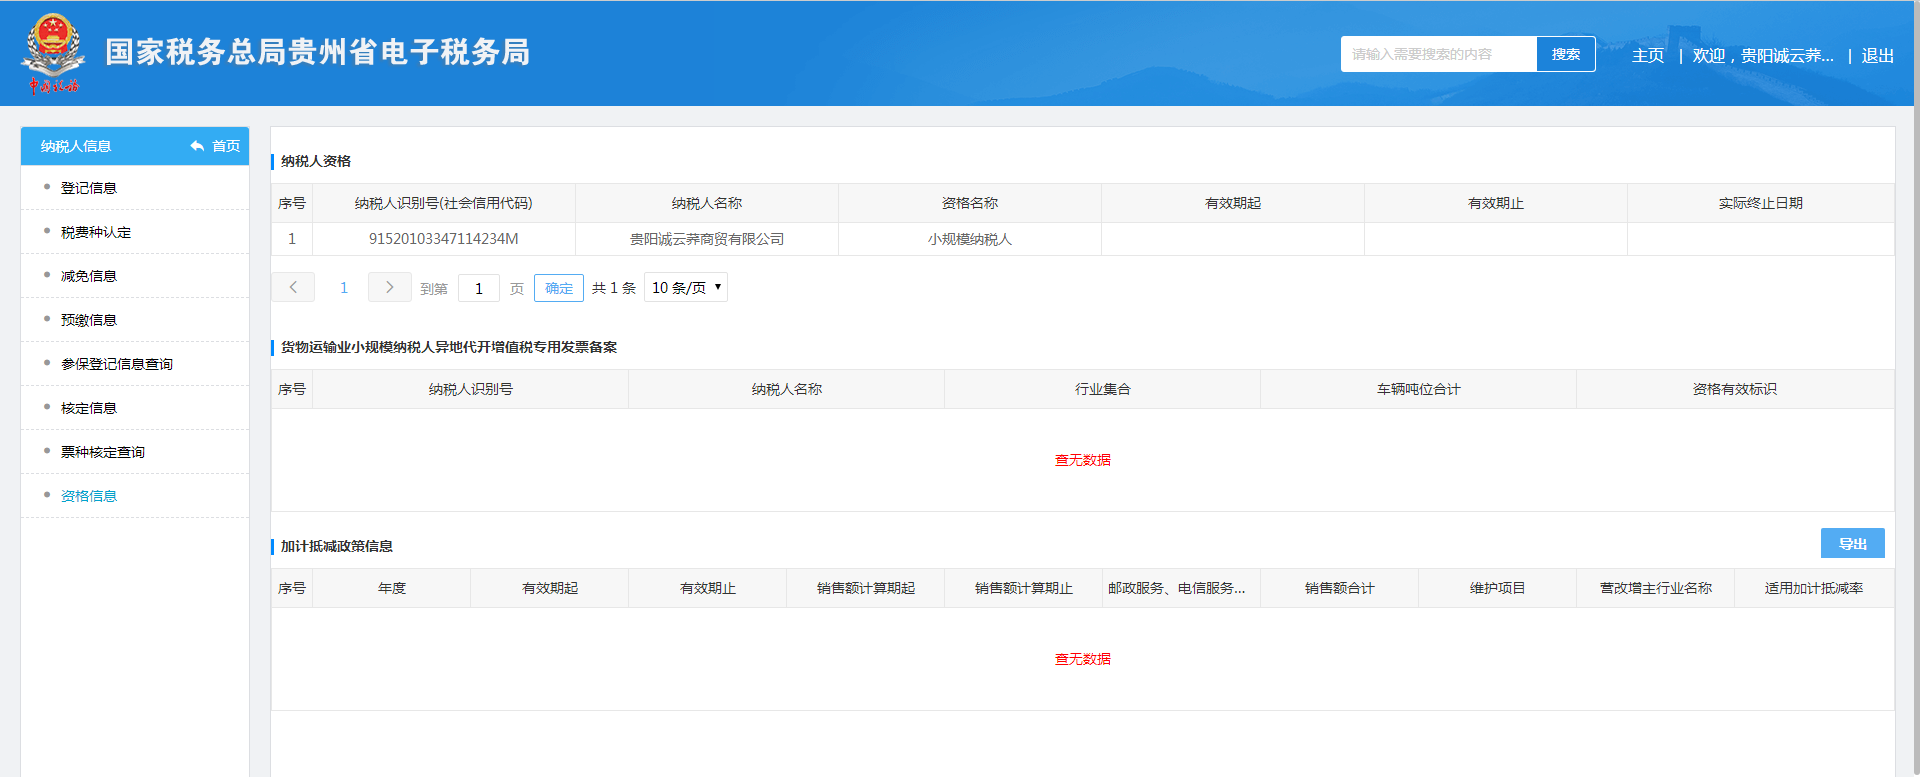The height and width of the screenshot is (777, 1920).
Task: Click the tax bureau emblem logo
Action: pyautogui.click(x=53, y=53)
